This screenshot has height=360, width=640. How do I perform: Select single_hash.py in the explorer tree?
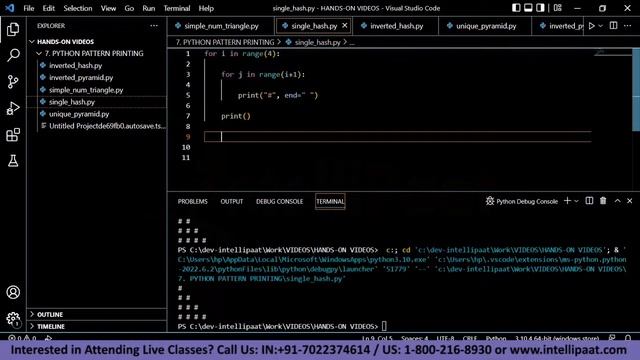click(97, 102)
